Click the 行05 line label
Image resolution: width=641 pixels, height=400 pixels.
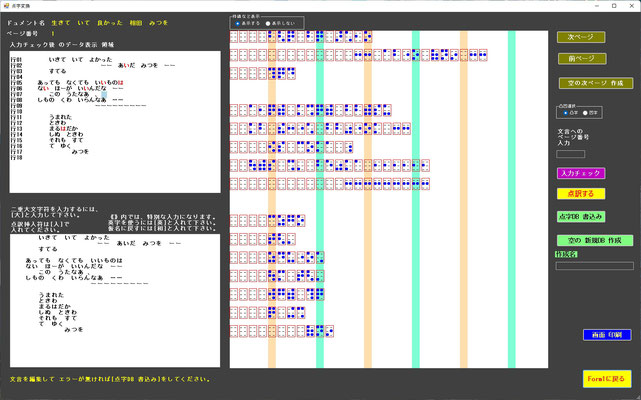tap(16, 83)
